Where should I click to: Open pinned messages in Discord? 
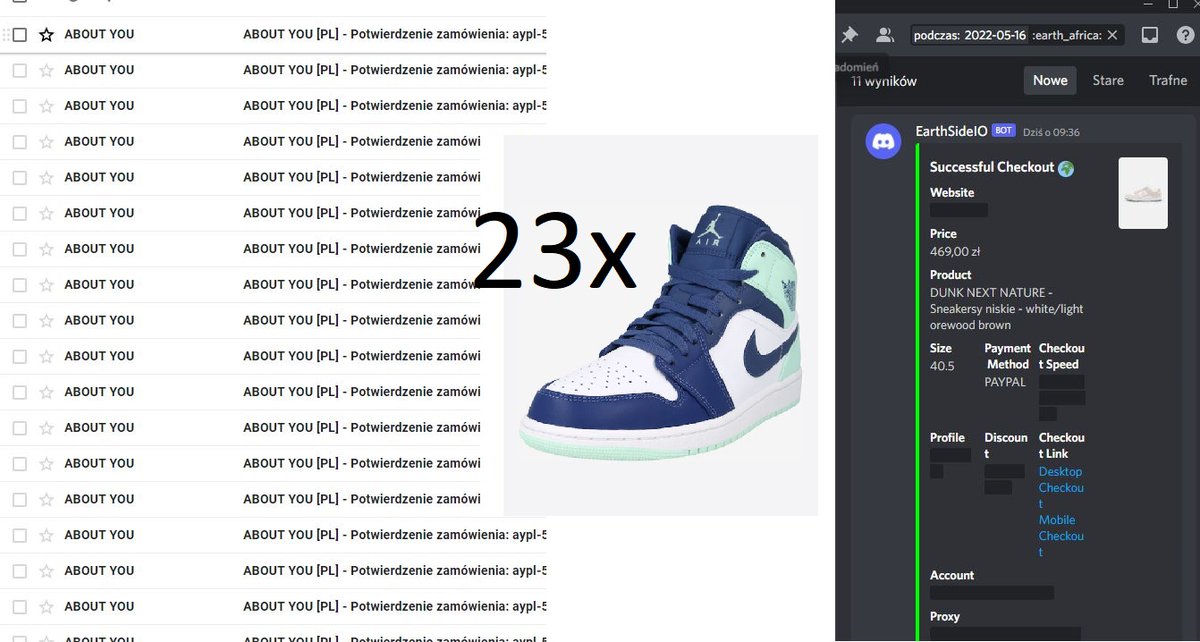pyautogui.click(x=849, y=35)
